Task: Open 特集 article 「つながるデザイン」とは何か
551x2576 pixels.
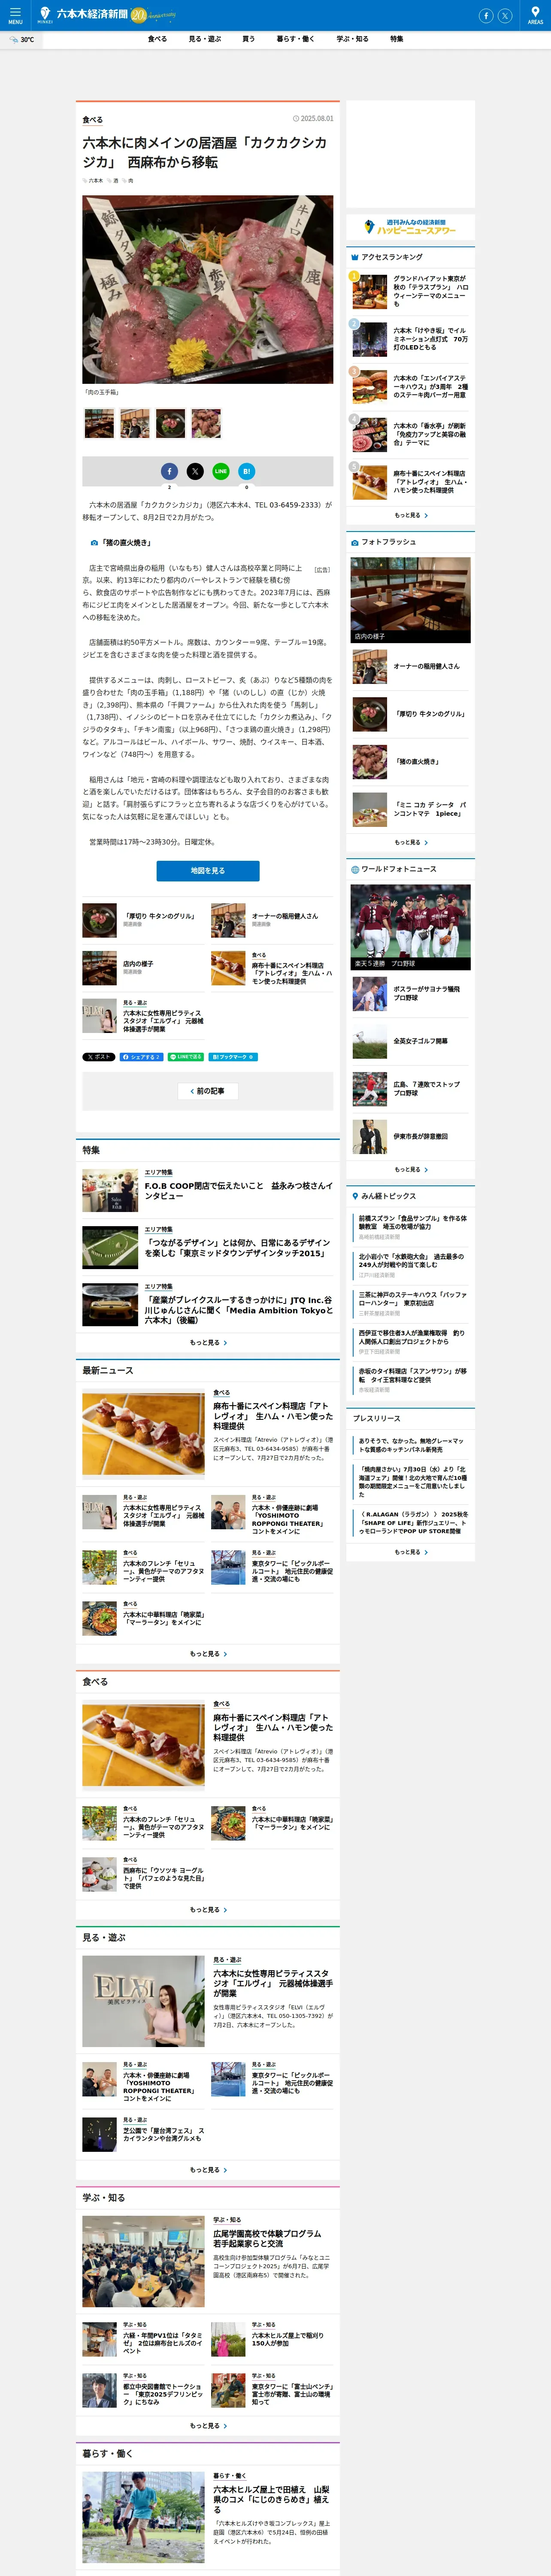Action: 208,1247
